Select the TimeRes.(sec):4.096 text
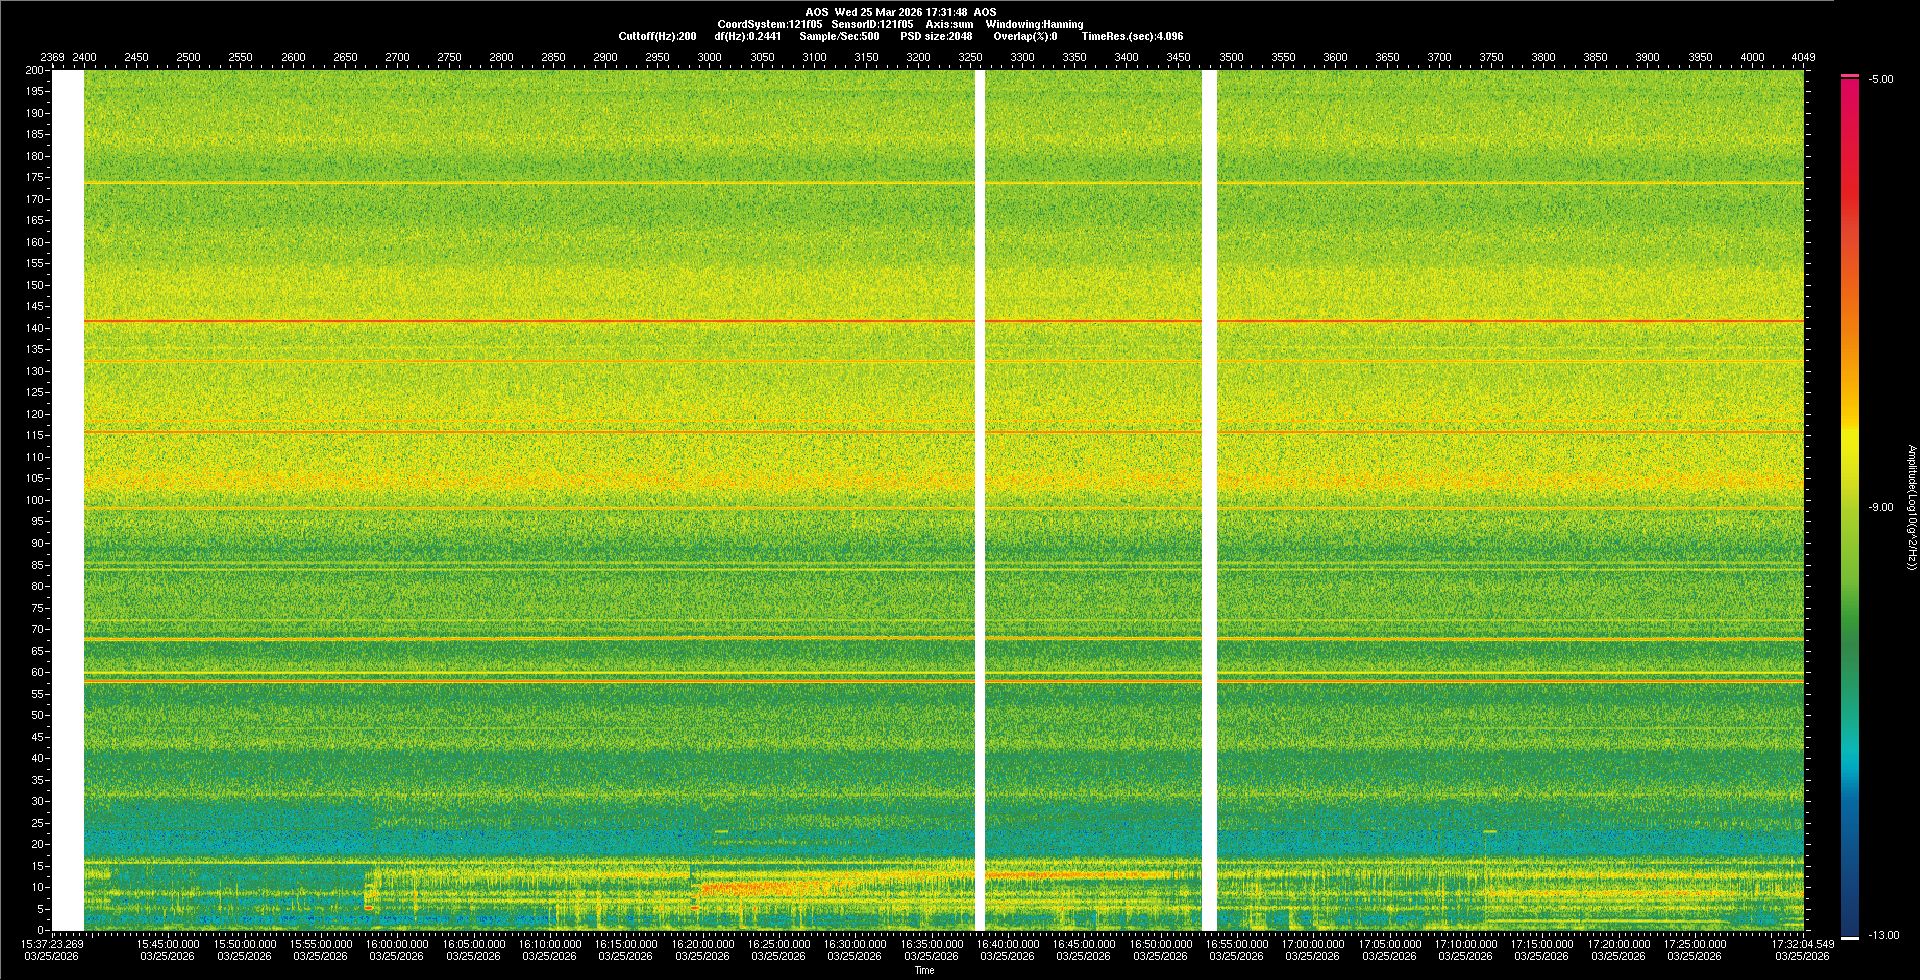 pos(1131,36)
